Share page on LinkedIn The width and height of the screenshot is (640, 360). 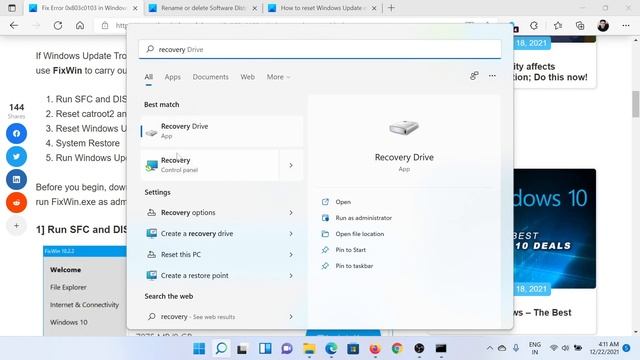pos(16,180)
